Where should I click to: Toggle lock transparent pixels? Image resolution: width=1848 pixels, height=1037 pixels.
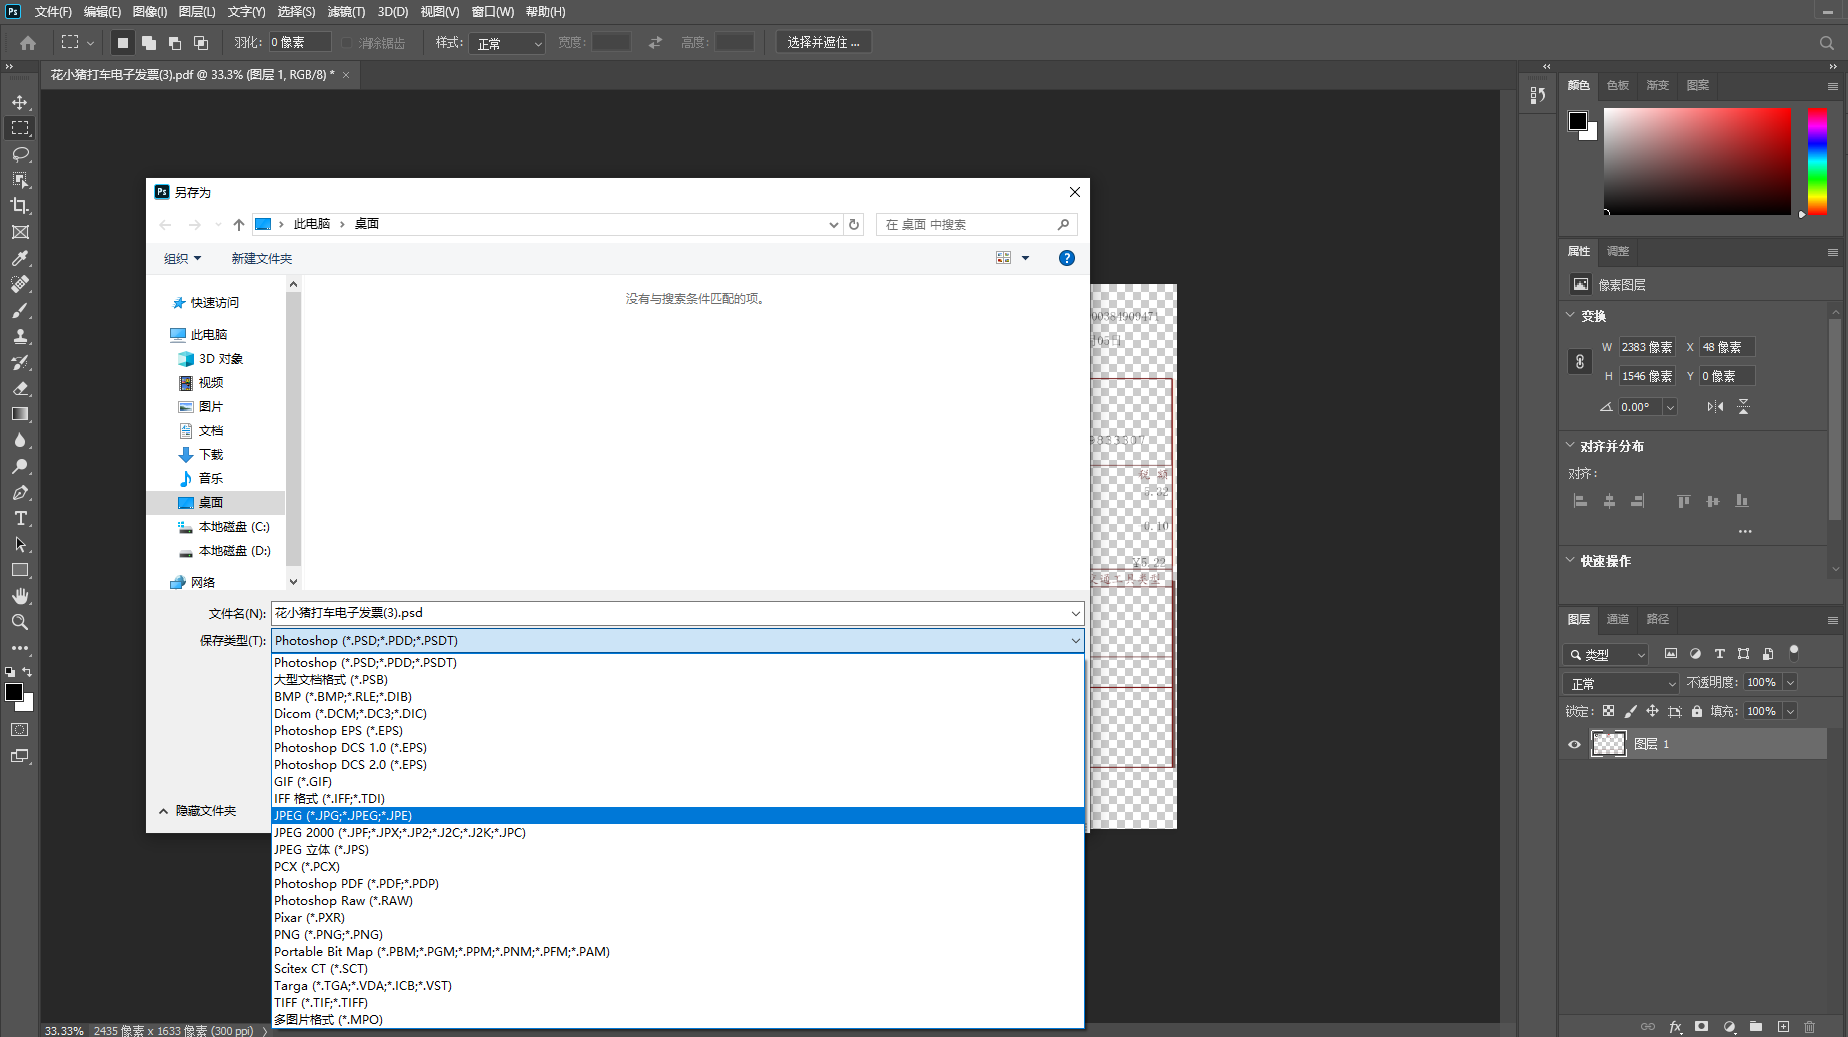(1608, 711)
